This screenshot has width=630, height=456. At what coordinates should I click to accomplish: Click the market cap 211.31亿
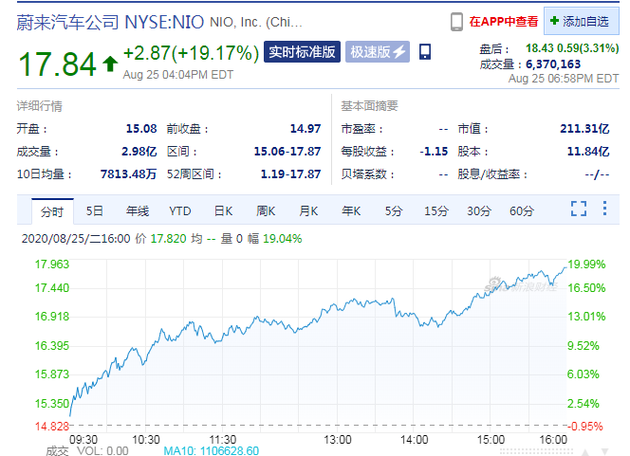585,129
